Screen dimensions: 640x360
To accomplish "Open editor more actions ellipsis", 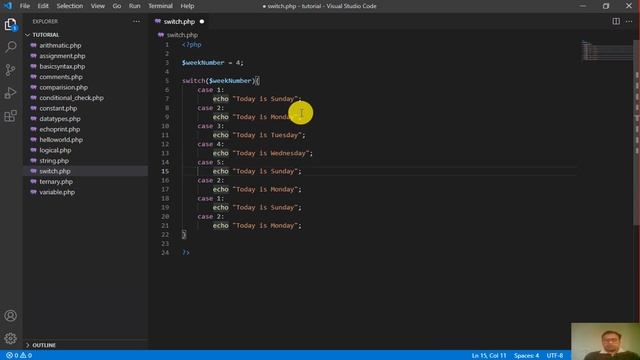I will 629,21.
